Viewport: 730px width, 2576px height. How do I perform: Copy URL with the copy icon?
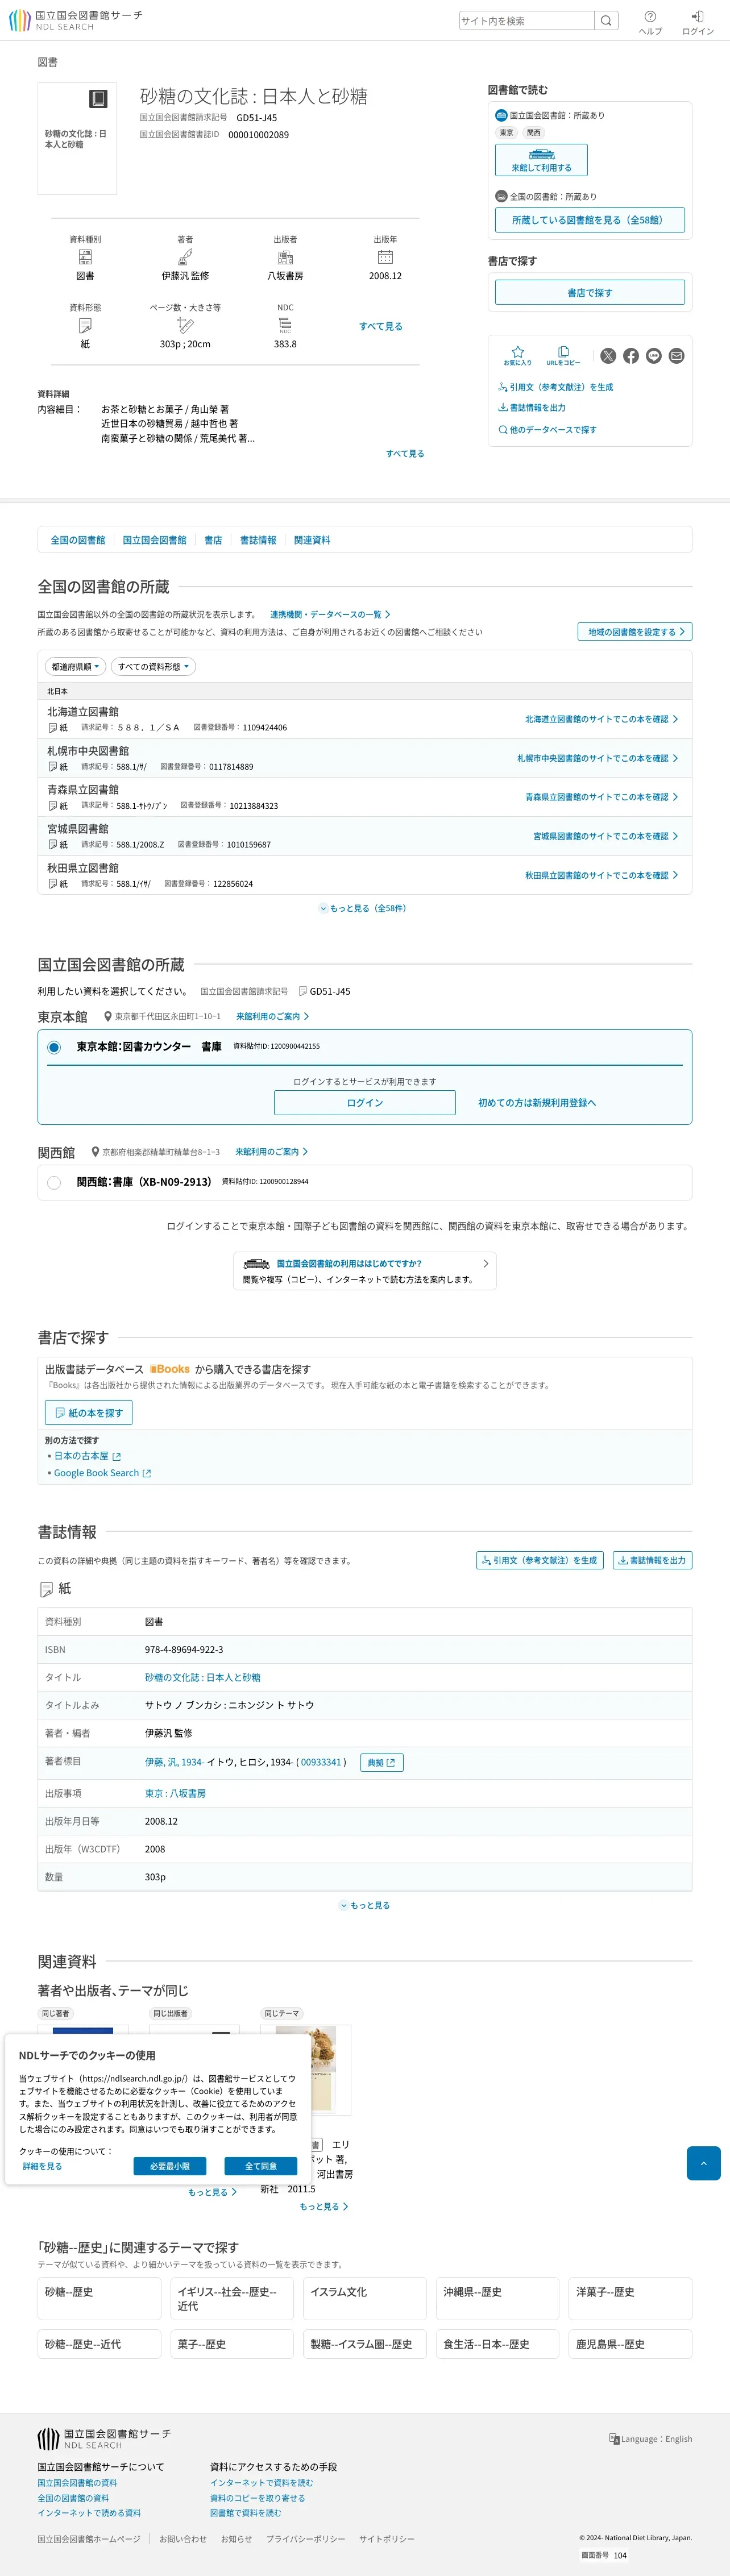click(563, 355)
